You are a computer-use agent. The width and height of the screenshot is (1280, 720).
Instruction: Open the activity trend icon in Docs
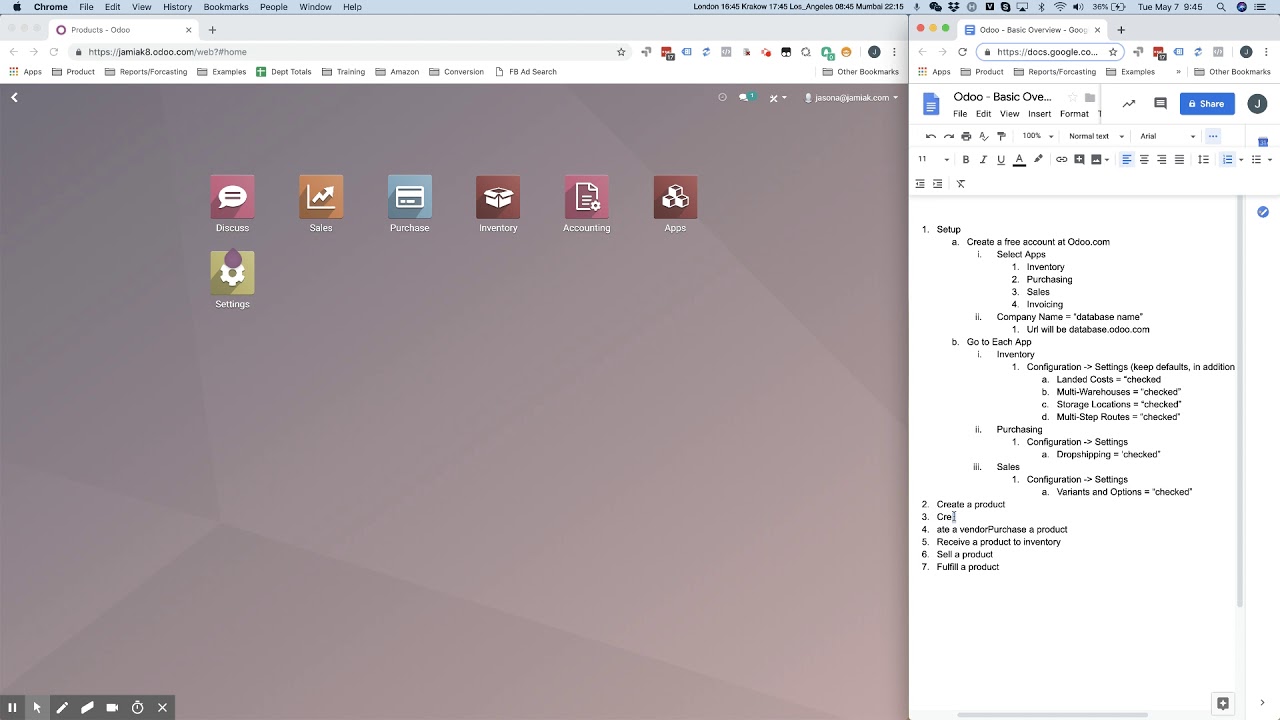tap(1129, 104)
